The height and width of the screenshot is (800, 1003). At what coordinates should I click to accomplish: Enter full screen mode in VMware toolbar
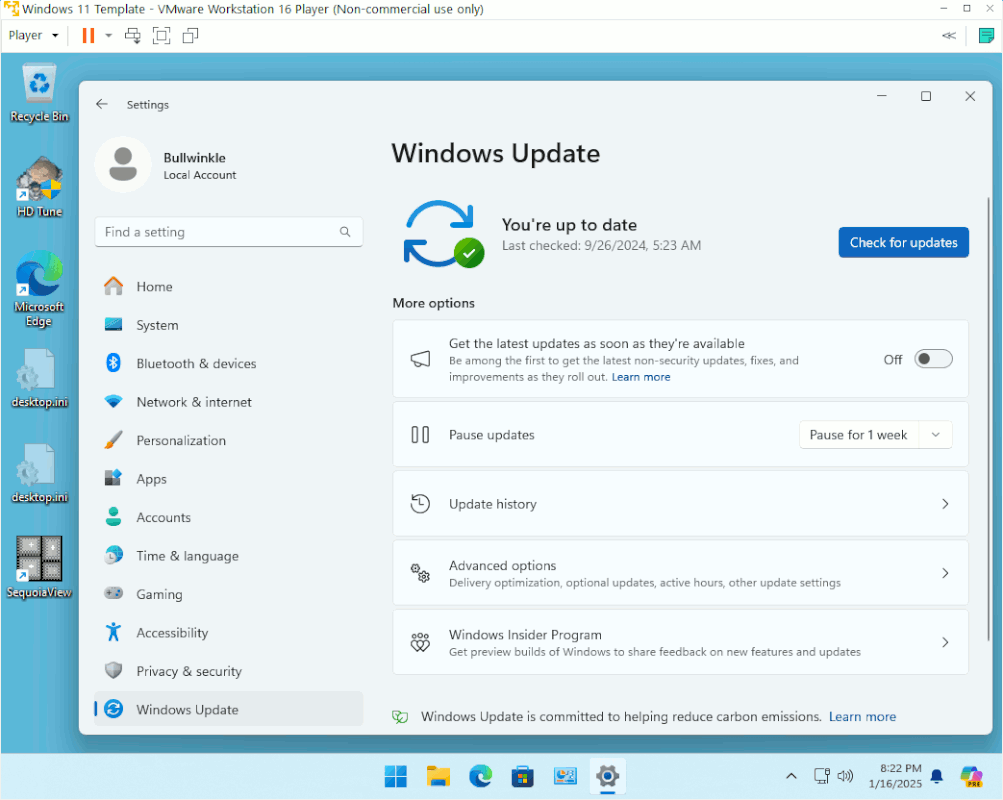(161, 35)
